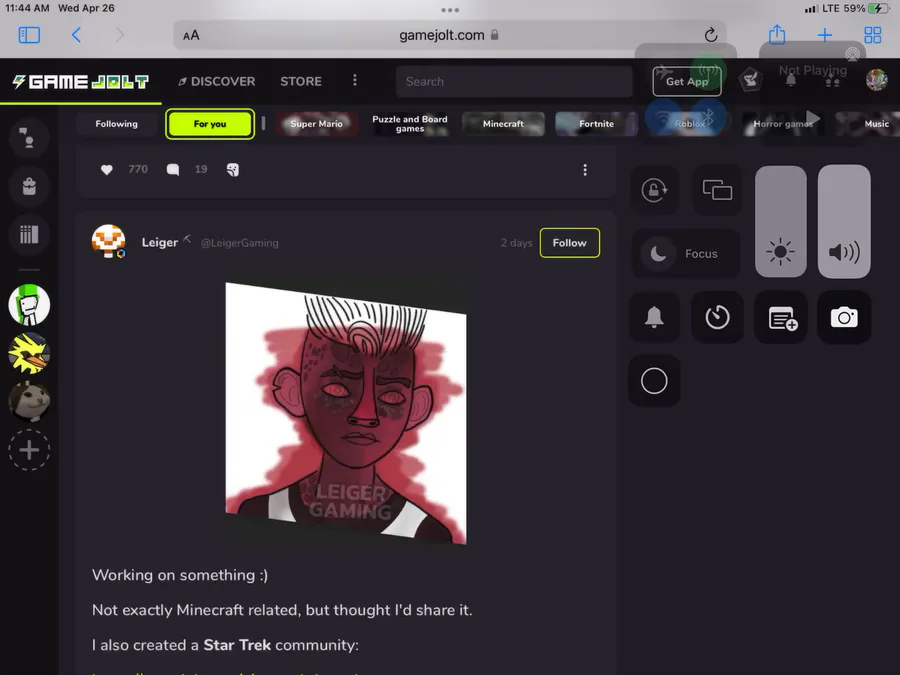Open the Store page
Viewport: 900px width, 675px height.
301,82
